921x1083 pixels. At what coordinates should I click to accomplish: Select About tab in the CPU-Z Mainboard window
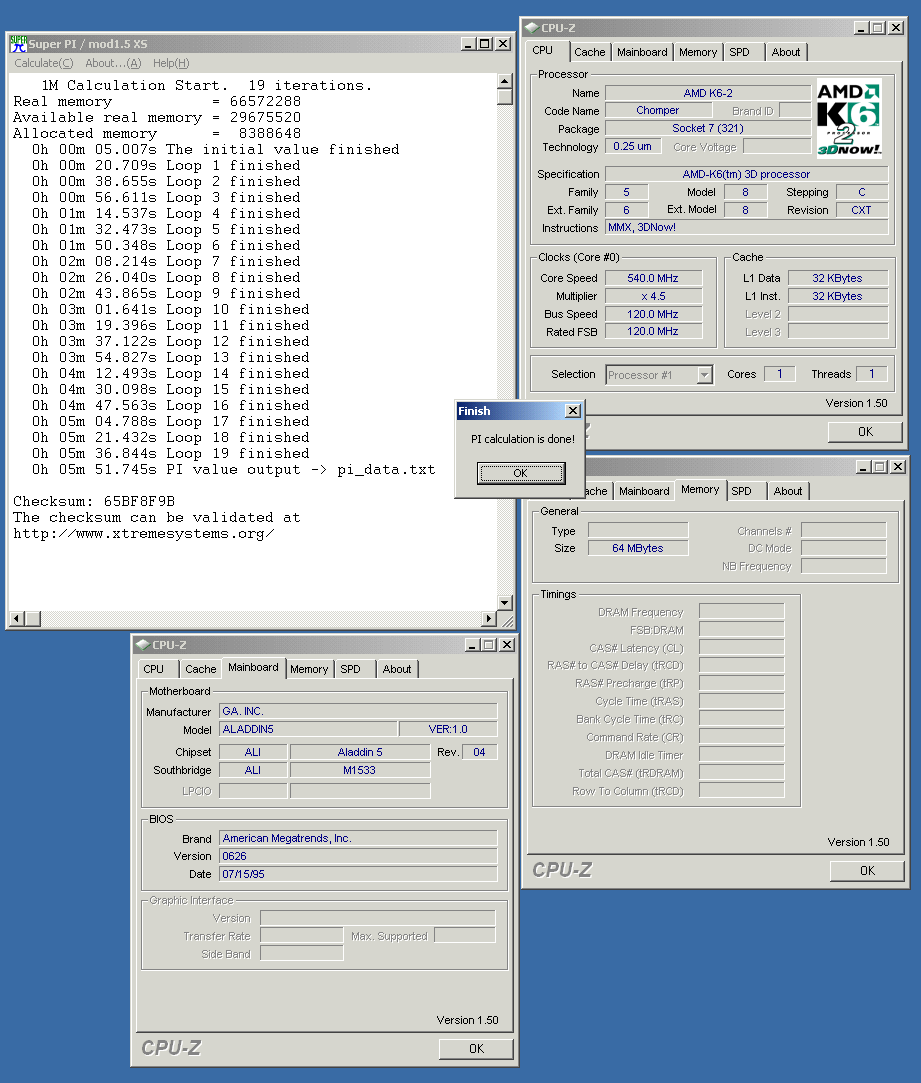(397, 669)
